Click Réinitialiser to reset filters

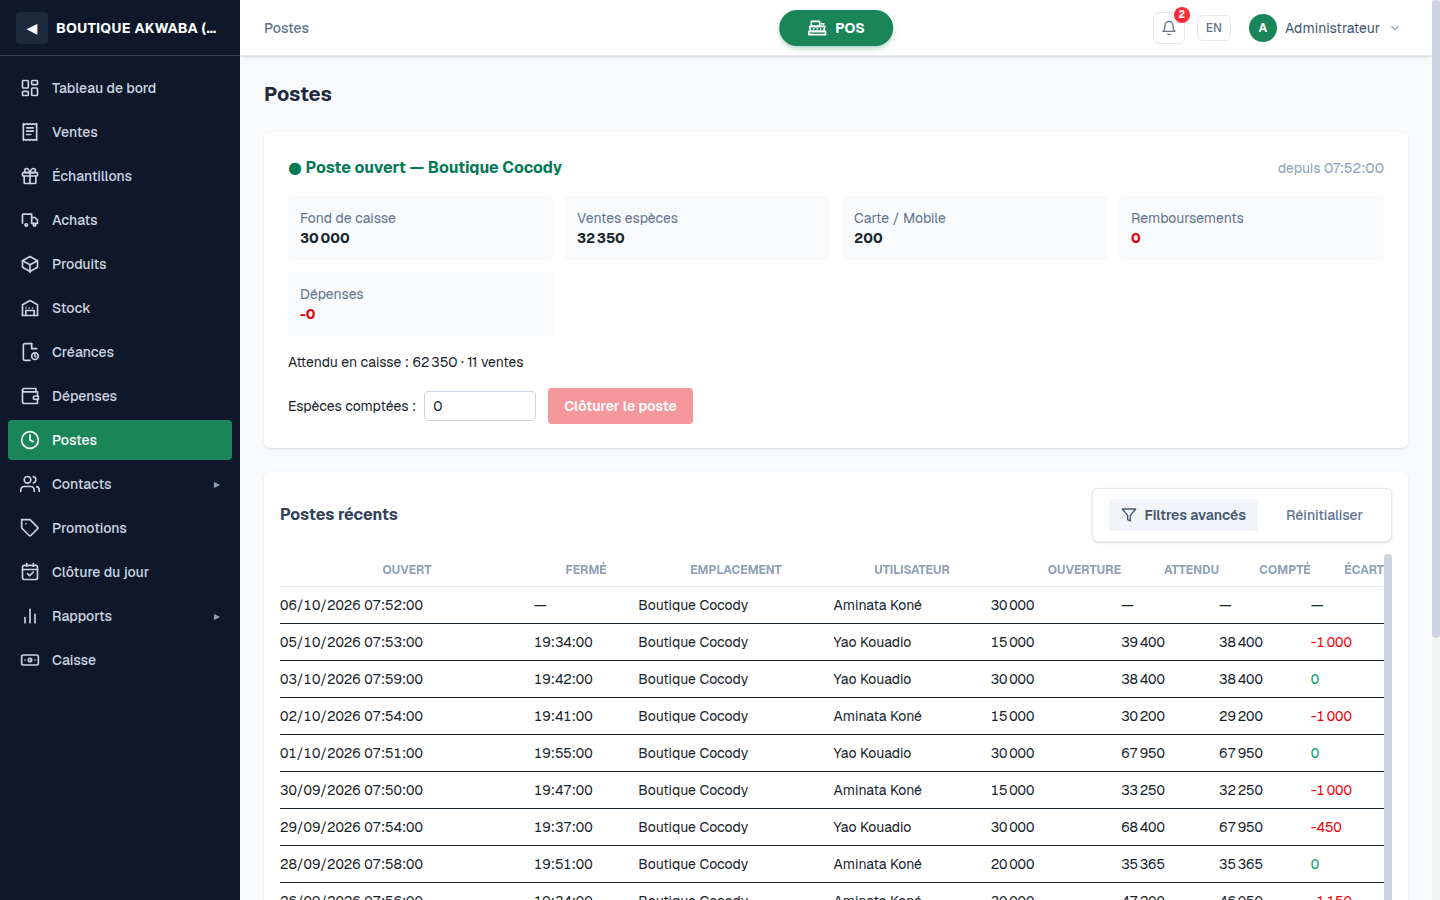click(x=1324, y=515)
